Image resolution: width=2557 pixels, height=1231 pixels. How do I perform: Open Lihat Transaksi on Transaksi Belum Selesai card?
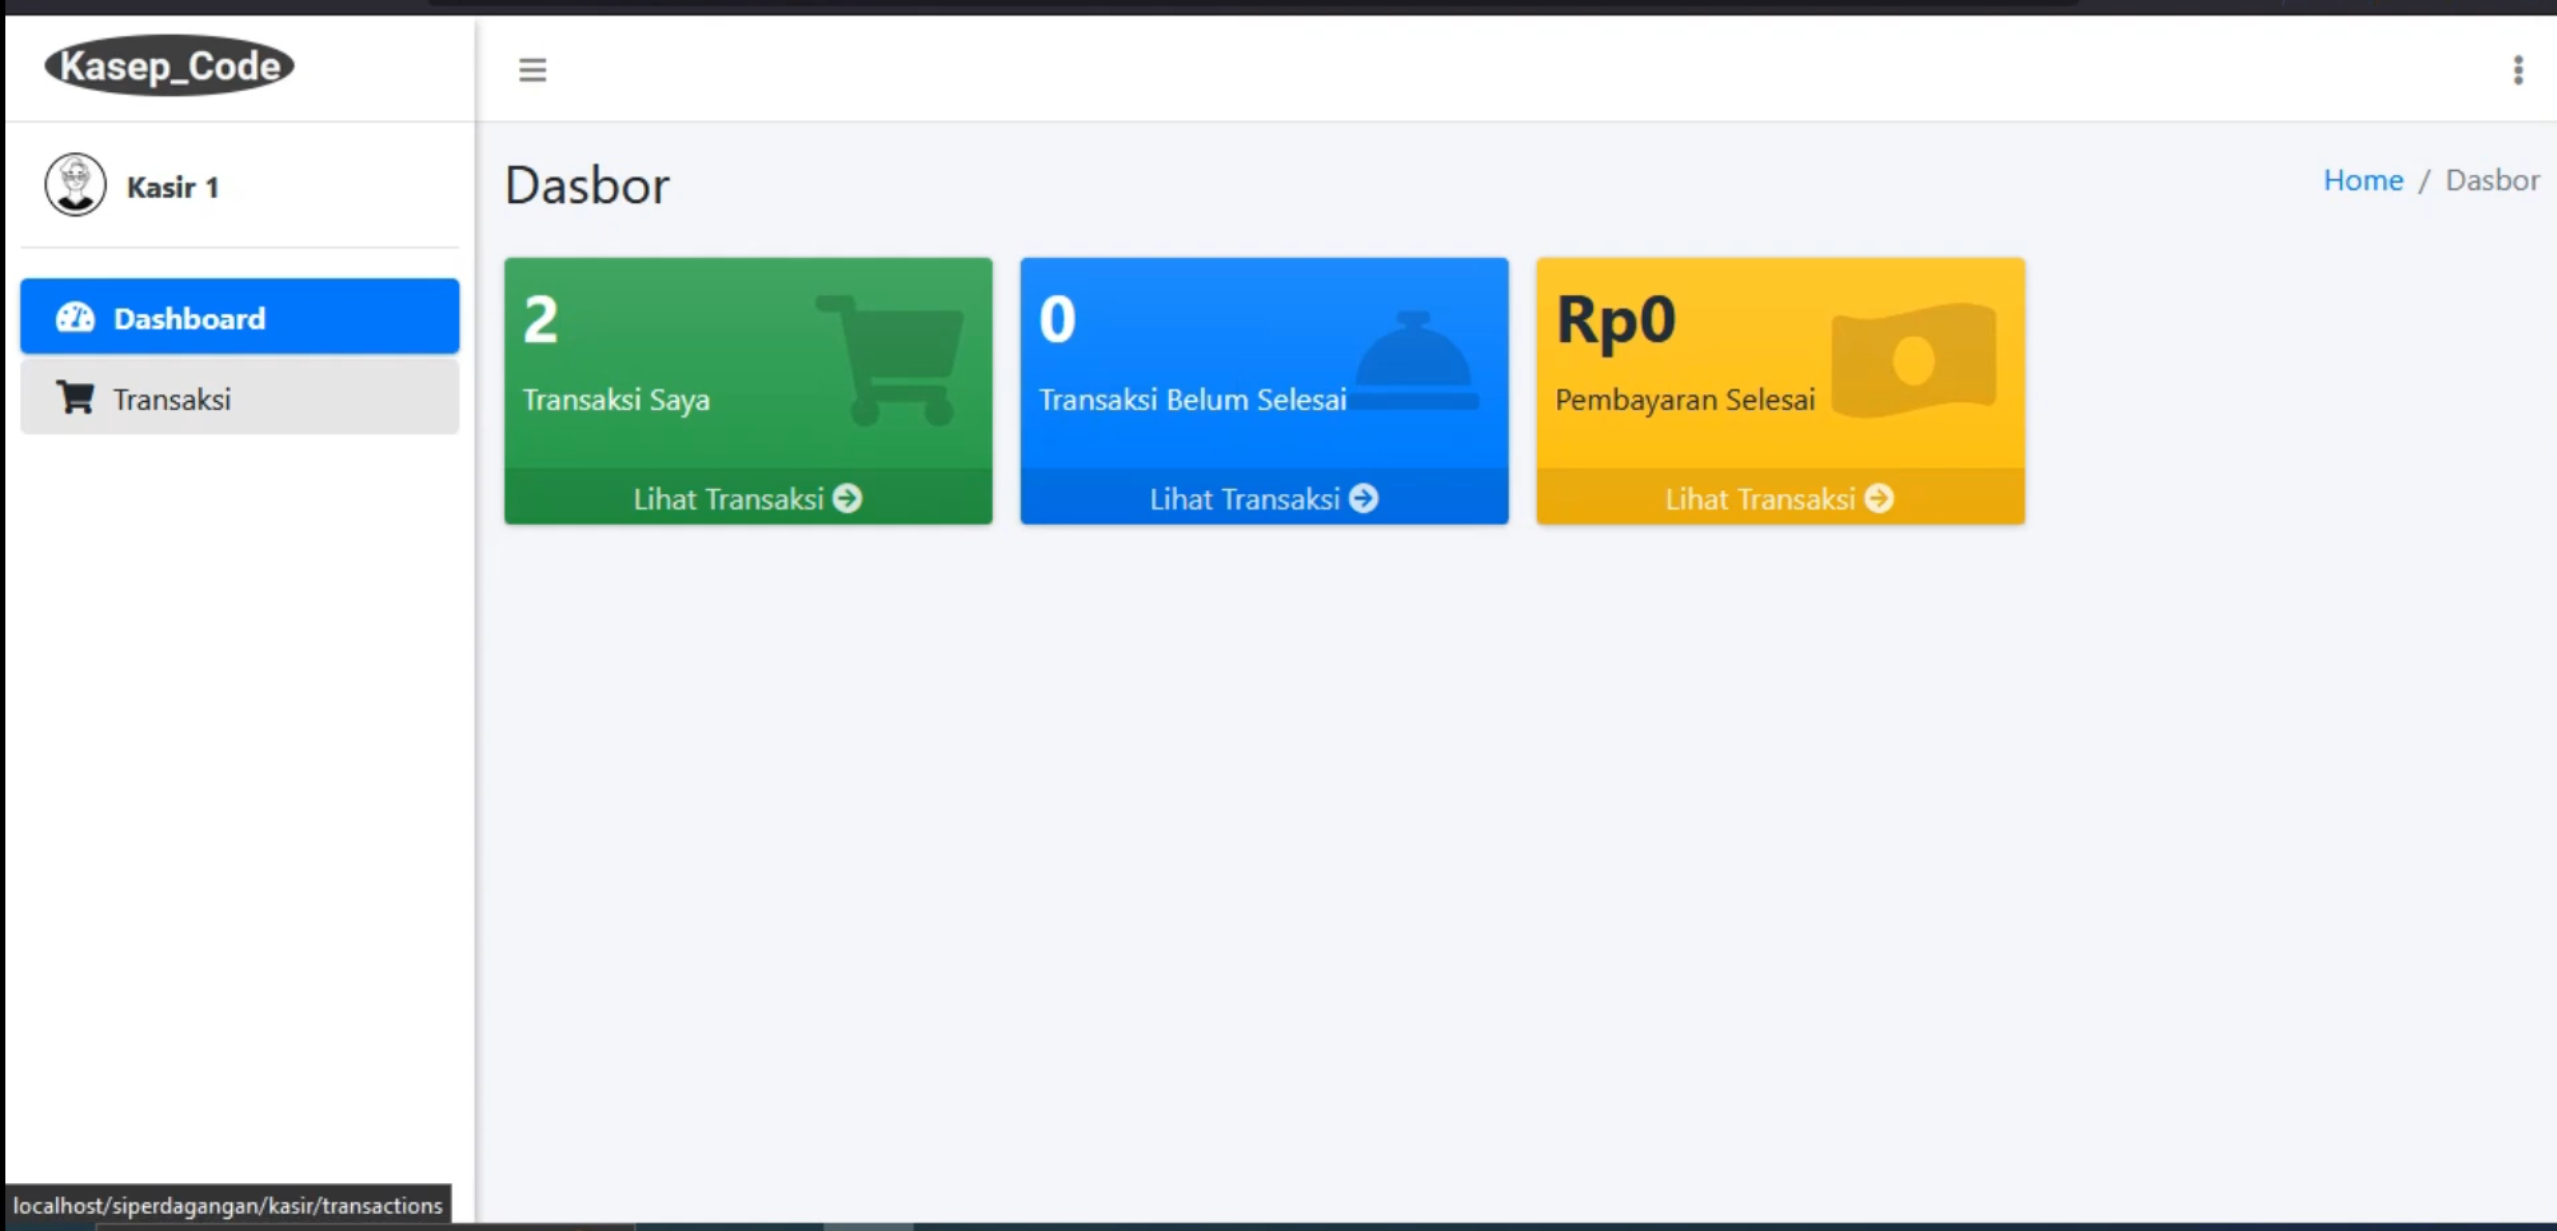coord(1264,497)
